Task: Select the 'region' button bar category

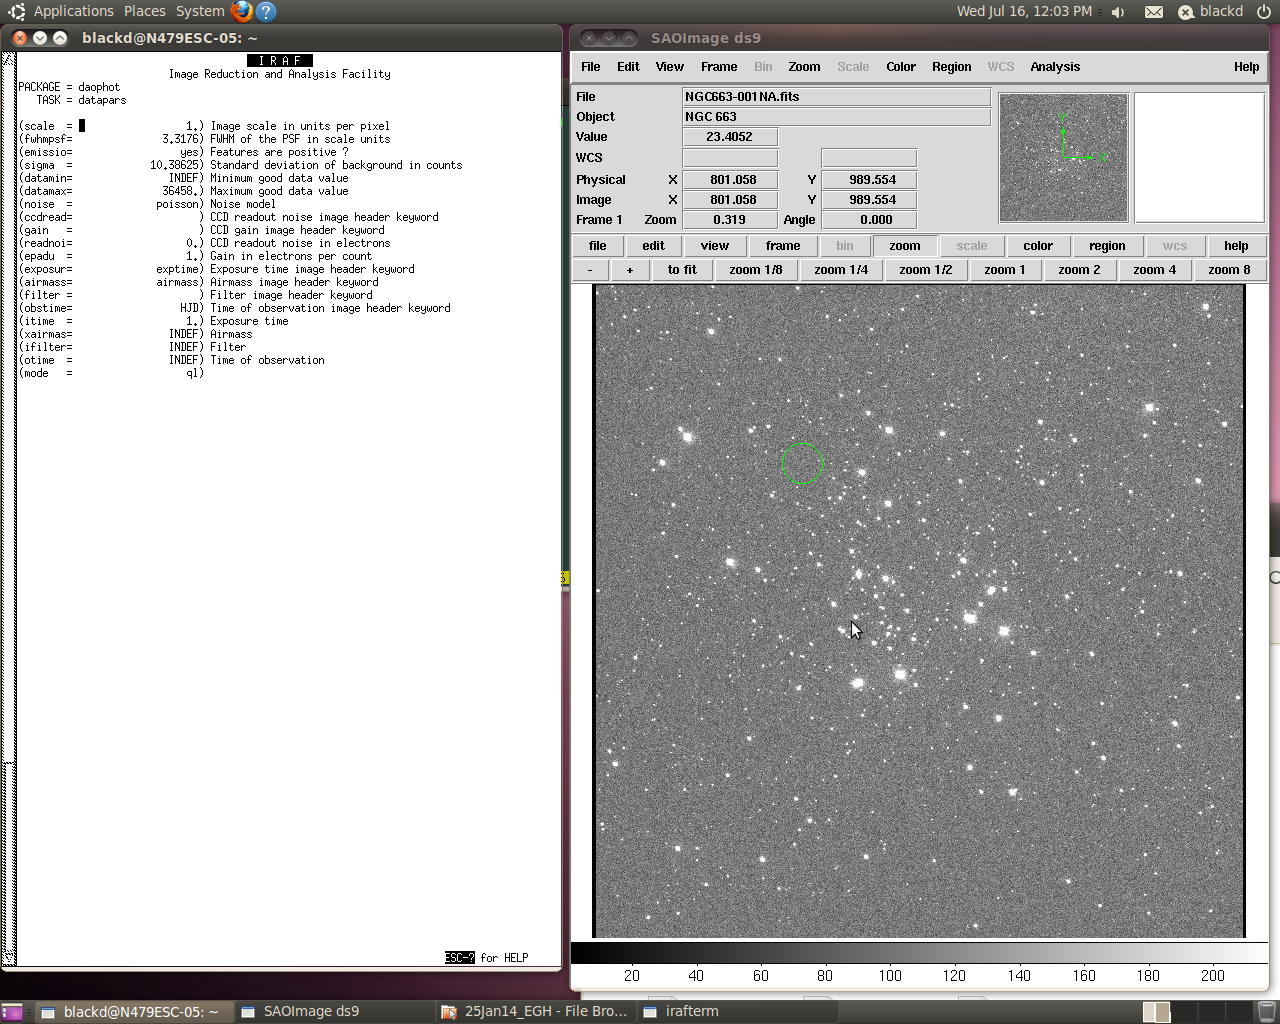Action: coord(1106,246)
